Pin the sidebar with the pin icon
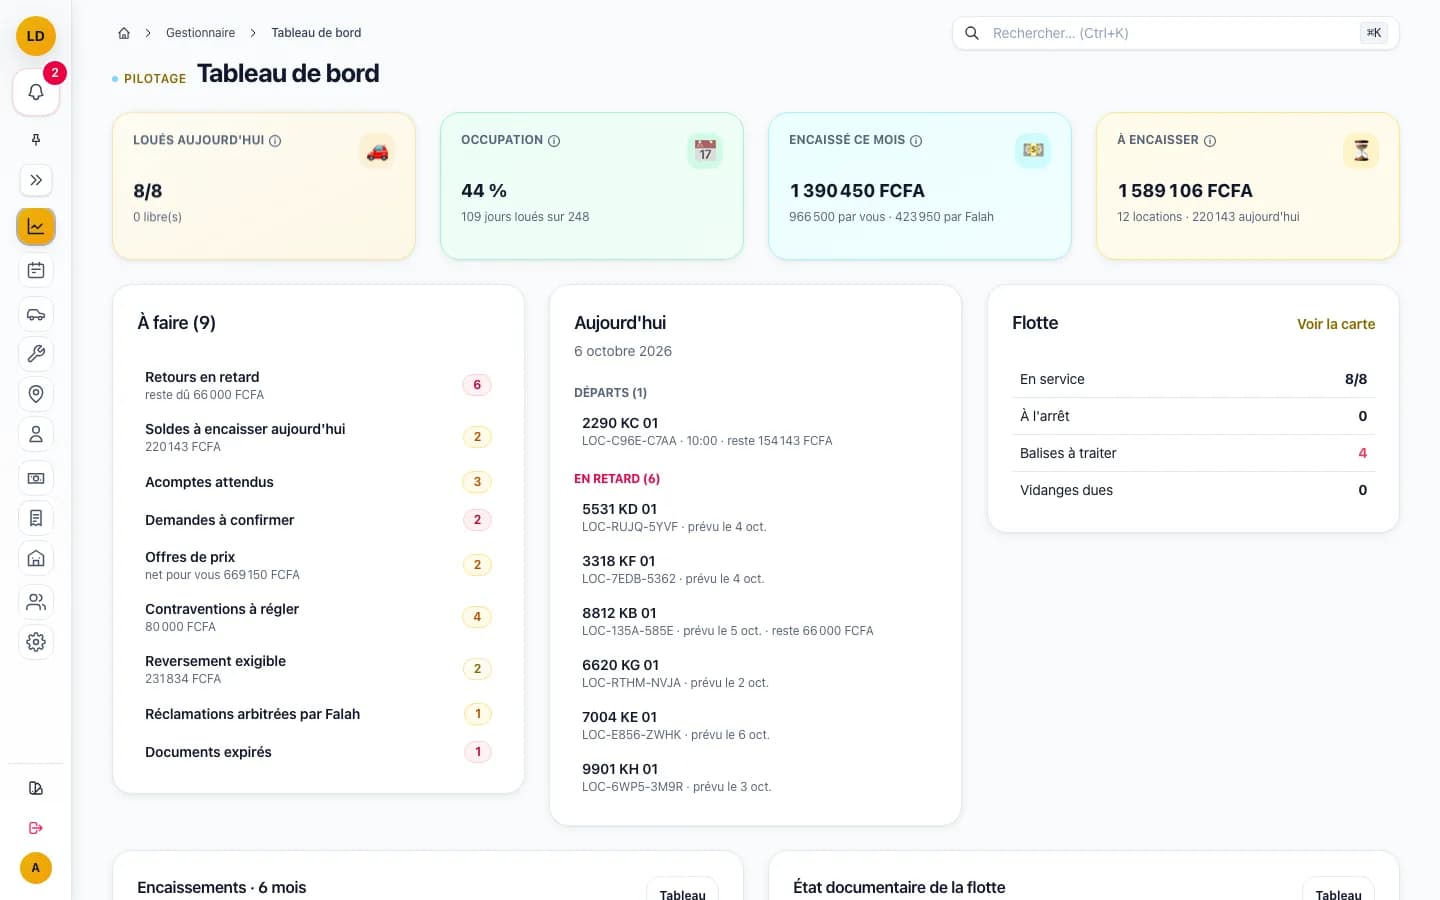Screen dimensions: 1440x900 tap(36, 140)
